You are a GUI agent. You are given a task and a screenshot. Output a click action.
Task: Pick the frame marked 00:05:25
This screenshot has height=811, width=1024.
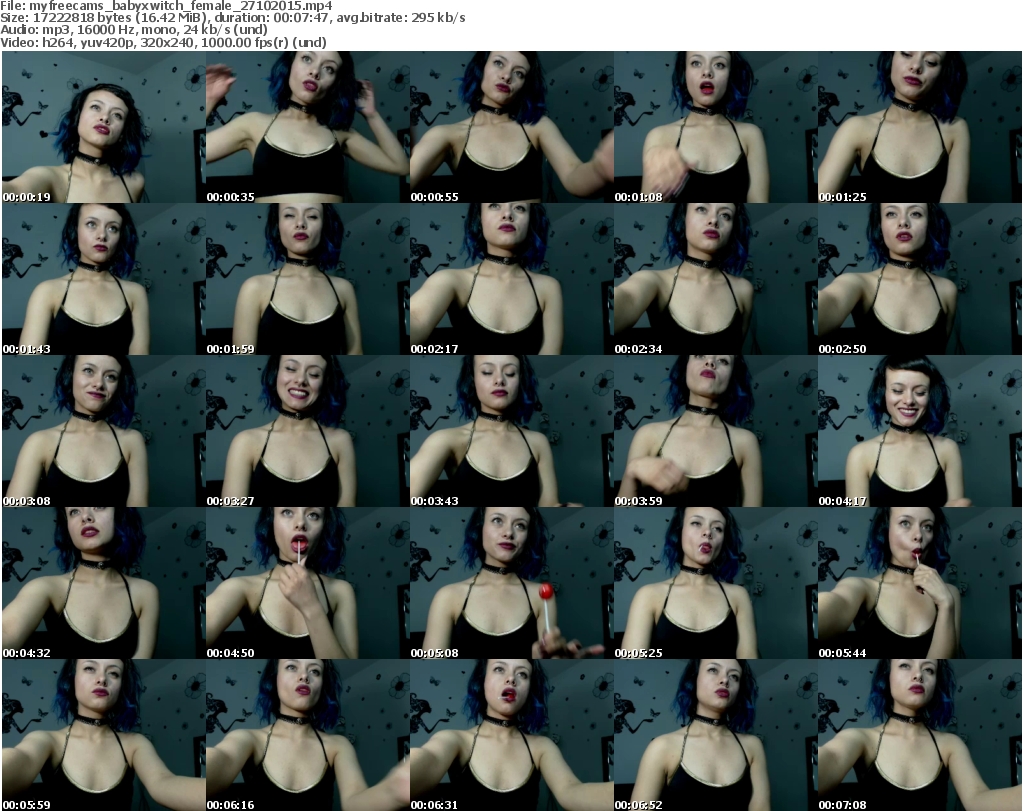point(716,583)
